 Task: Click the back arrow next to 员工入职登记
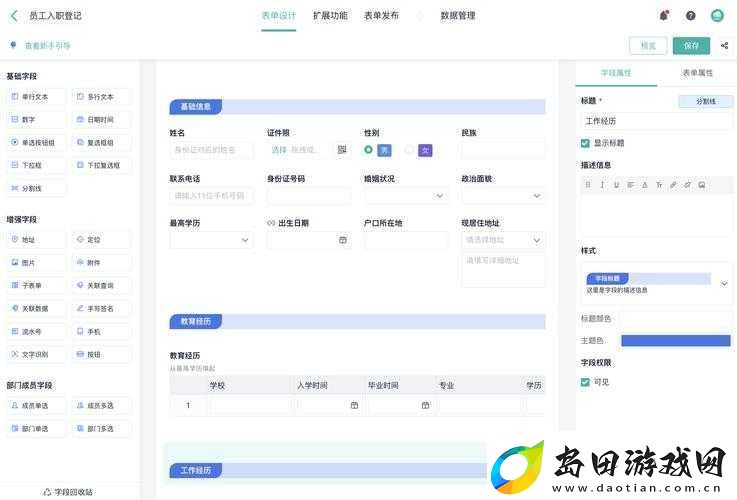(14, 16)
